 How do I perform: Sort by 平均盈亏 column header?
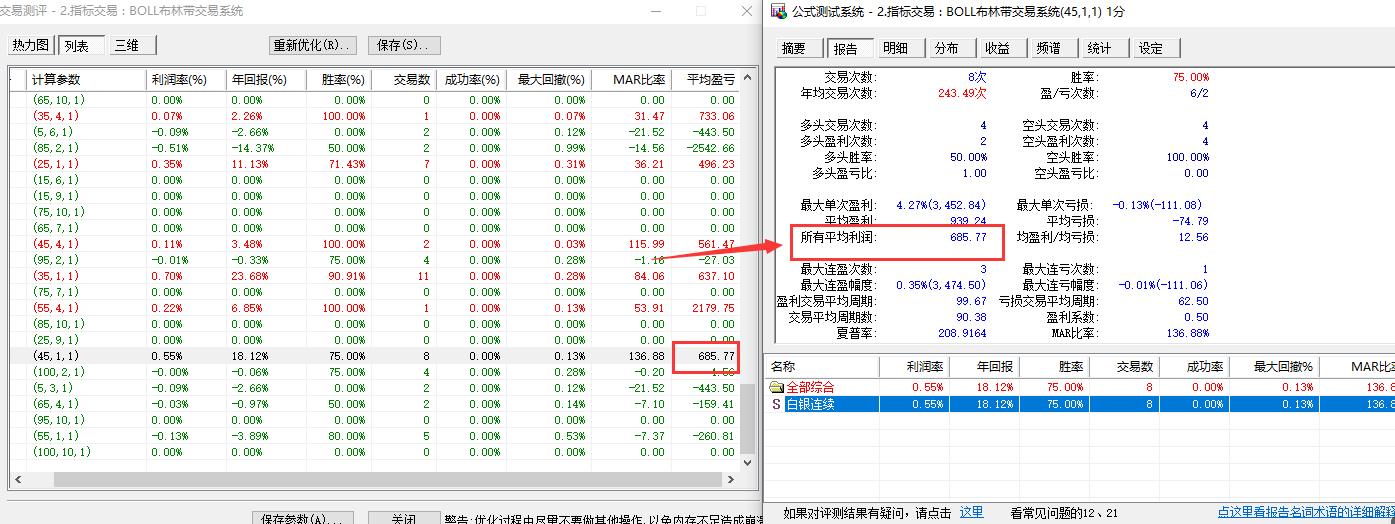click(x=704, y=79)
